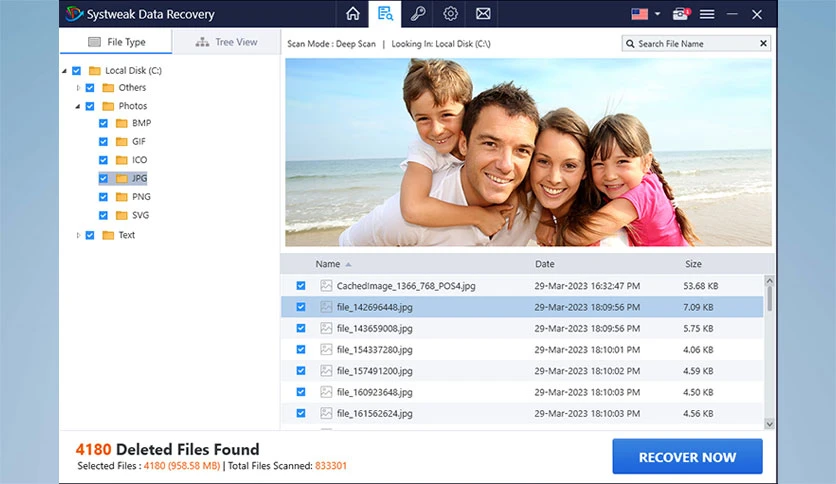Select the BMP folder icon
836x484 pixels.
pos(122,123)
